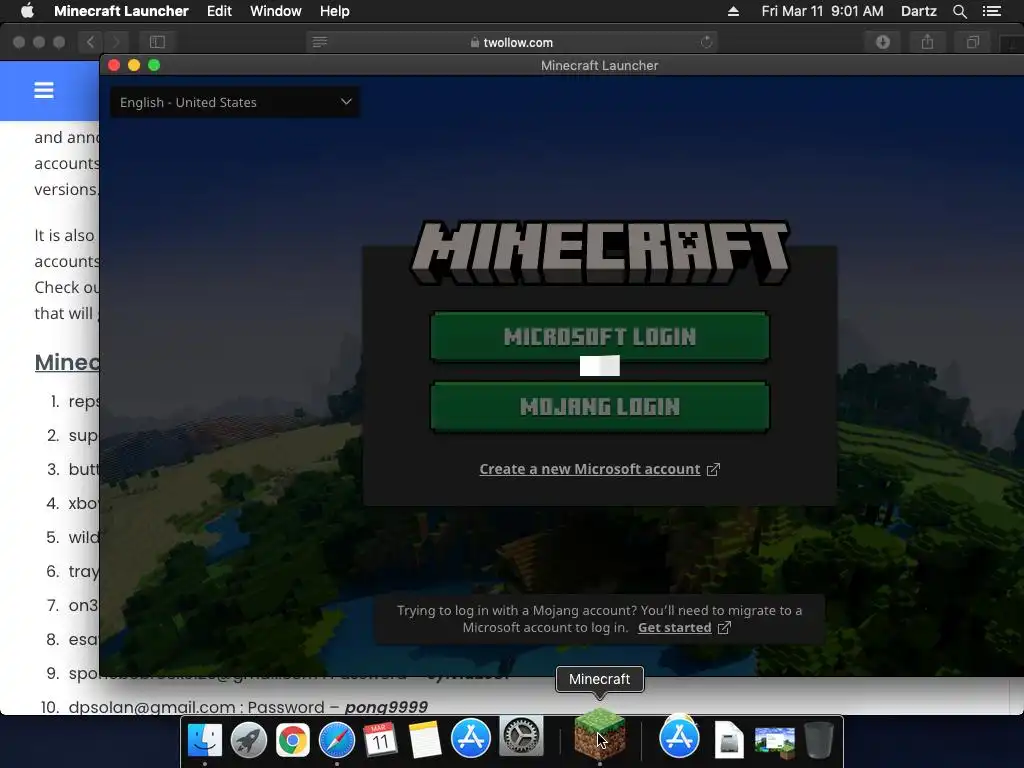The image size is (1024, 768).
Task: Click the external link icon beside Get started
Action: (x=724, y=628)
